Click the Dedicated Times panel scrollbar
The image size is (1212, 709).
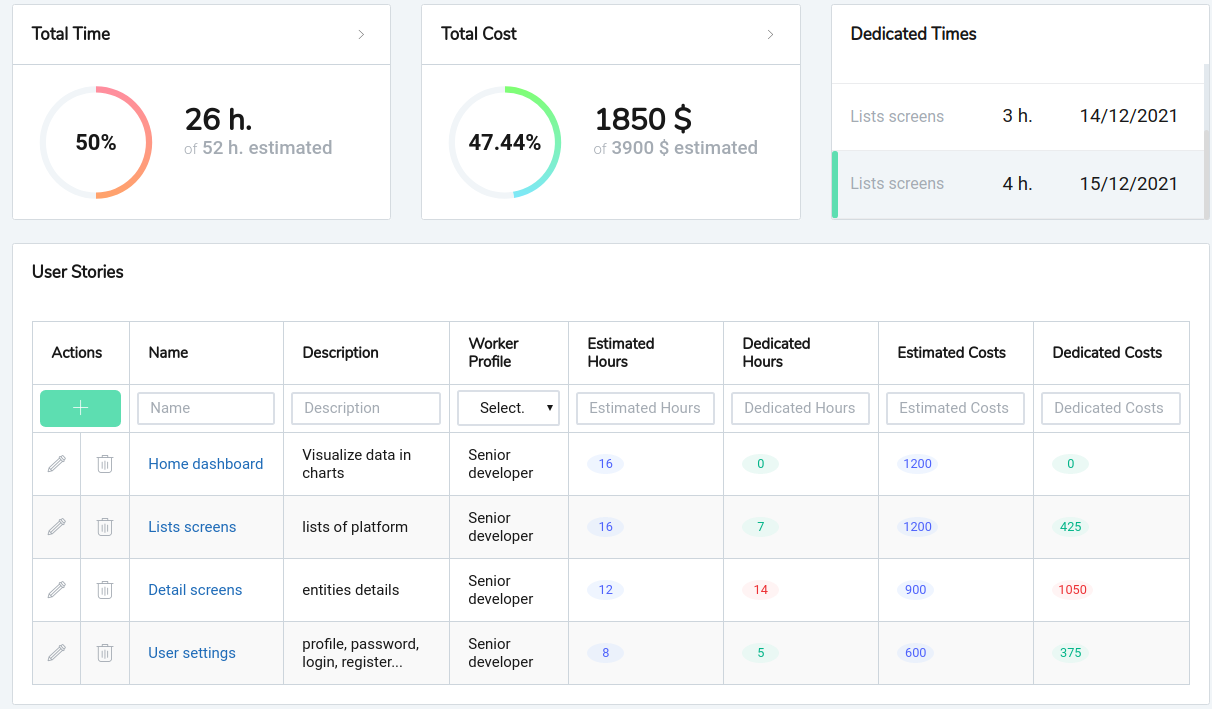tap(1205, 150)
